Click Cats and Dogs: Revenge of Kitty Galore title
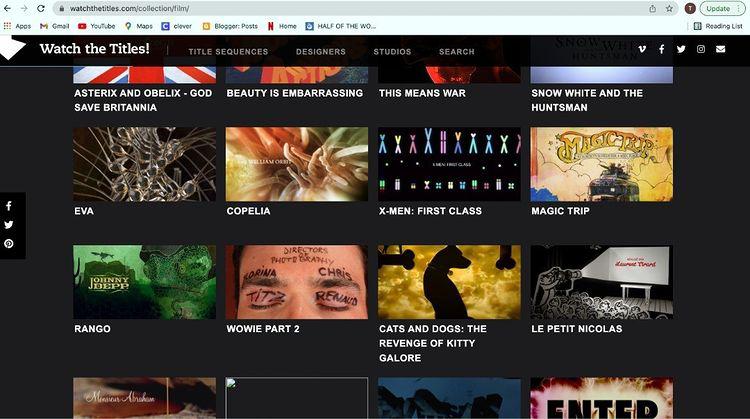 click(433, 343)
